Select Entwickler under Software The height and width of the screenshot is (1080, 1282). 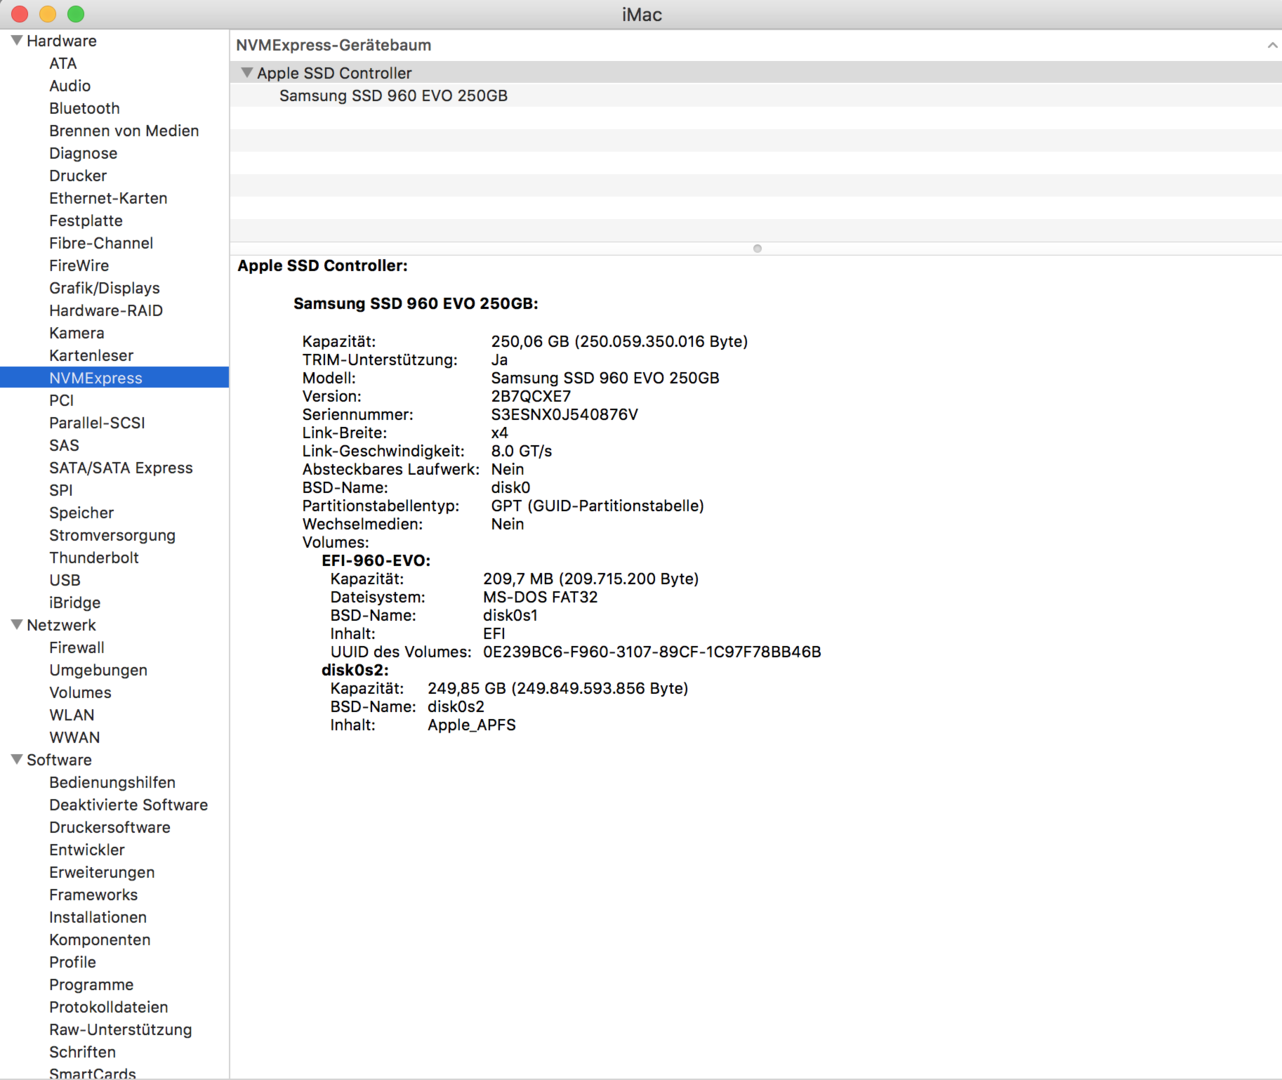pos(87,850)
